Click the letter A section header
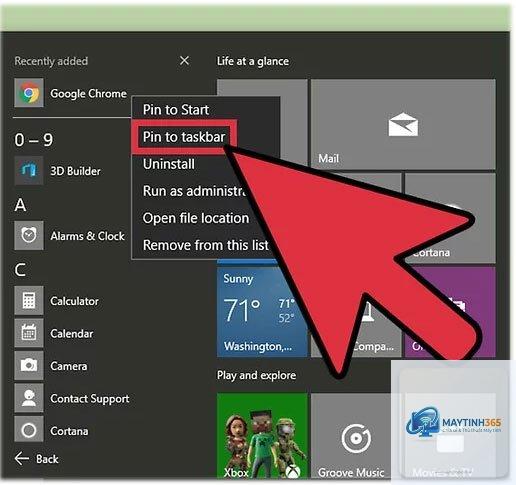Viewport: 516px width, 485px height. click(x=20, y=204)
